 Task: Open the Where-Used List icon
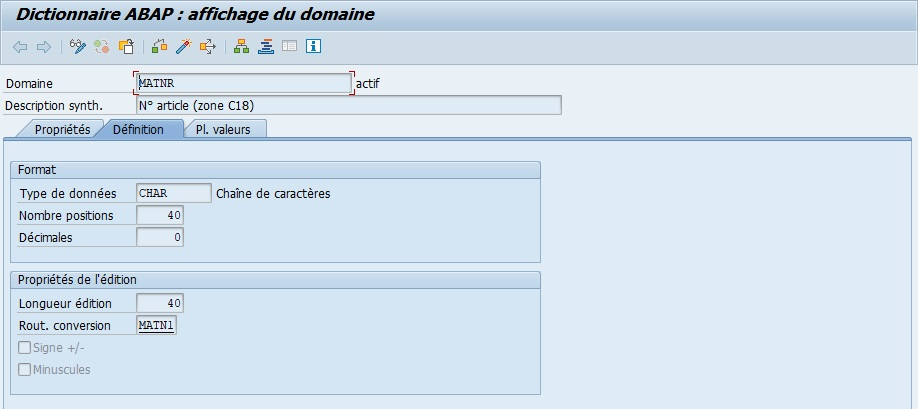pyautogui.click(x=207, y=46)
